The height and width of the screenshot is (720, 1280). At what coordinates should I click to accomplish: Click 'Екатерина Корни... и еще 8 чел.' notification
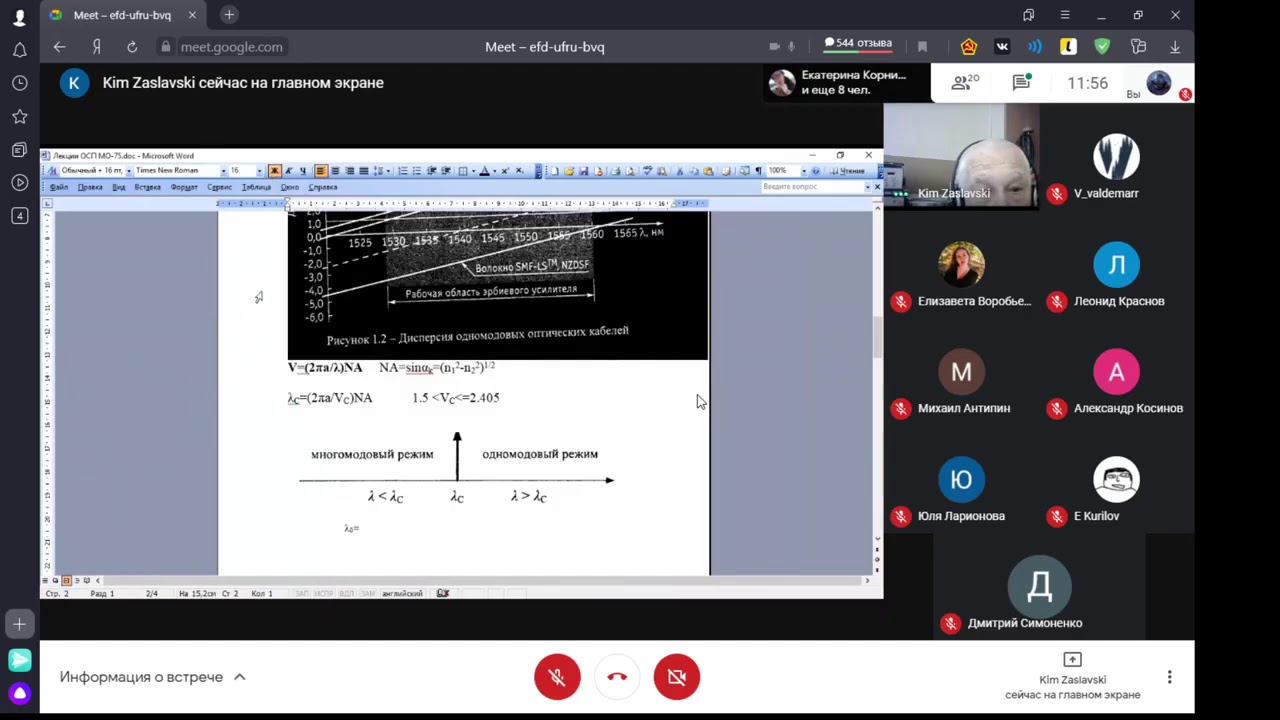[x=845, y=82]
